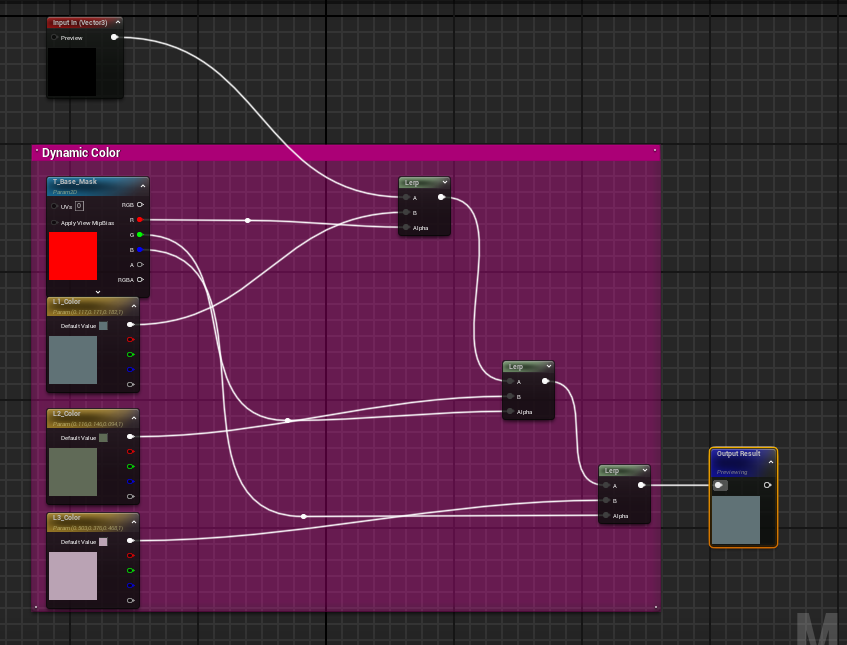Click the Output Result input pin
Image resolution: width=847 pixels, height=645 pixels.
click(x=720, y=485)
